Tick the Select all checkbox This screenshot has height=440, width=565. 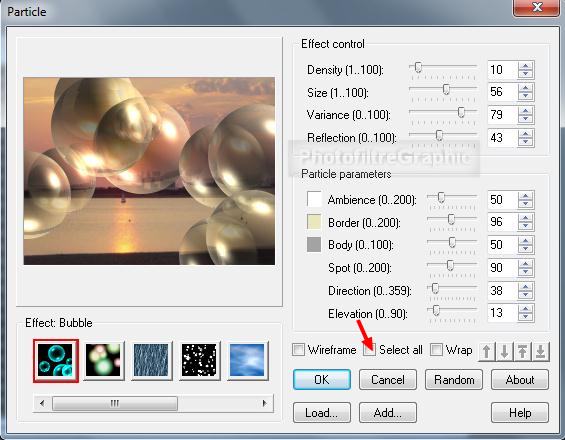pyautogui.click(x=369, y=350)
